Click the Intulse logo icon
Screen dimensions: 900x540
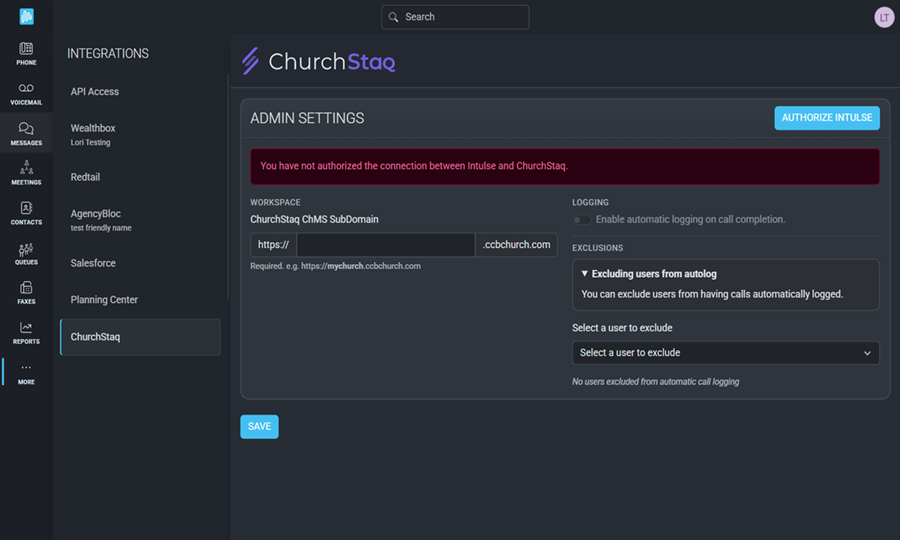(26, 16)
